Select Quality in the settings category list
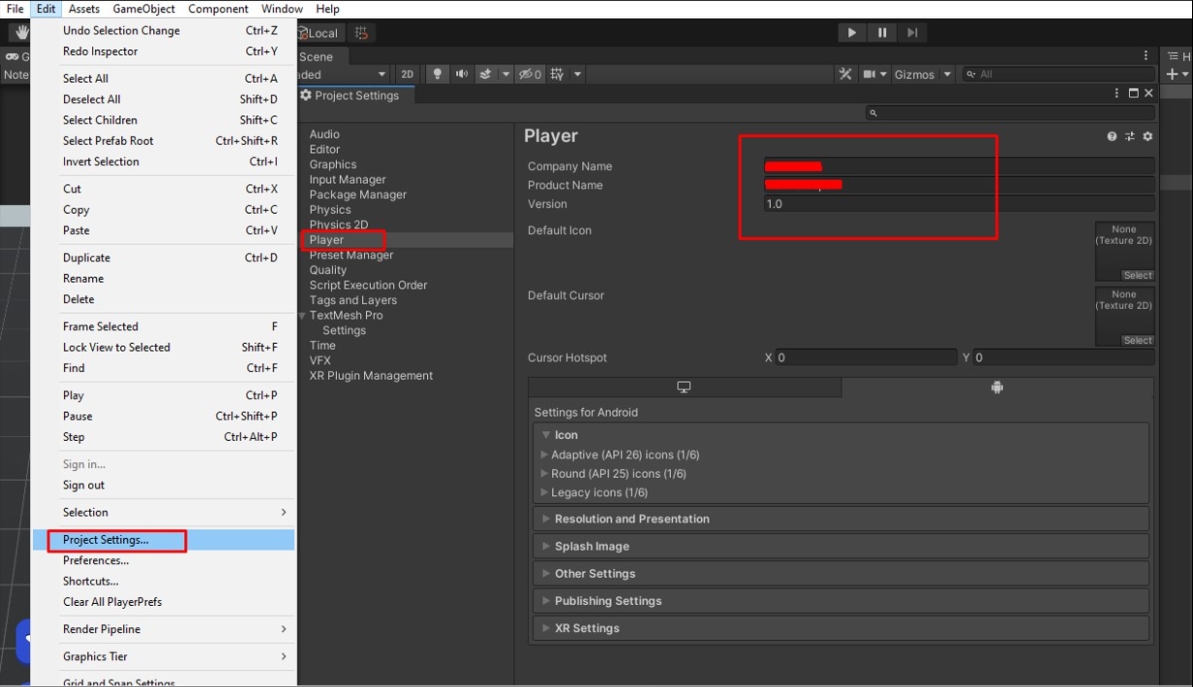Screen dimensions: 1193x687 point(328,270)
